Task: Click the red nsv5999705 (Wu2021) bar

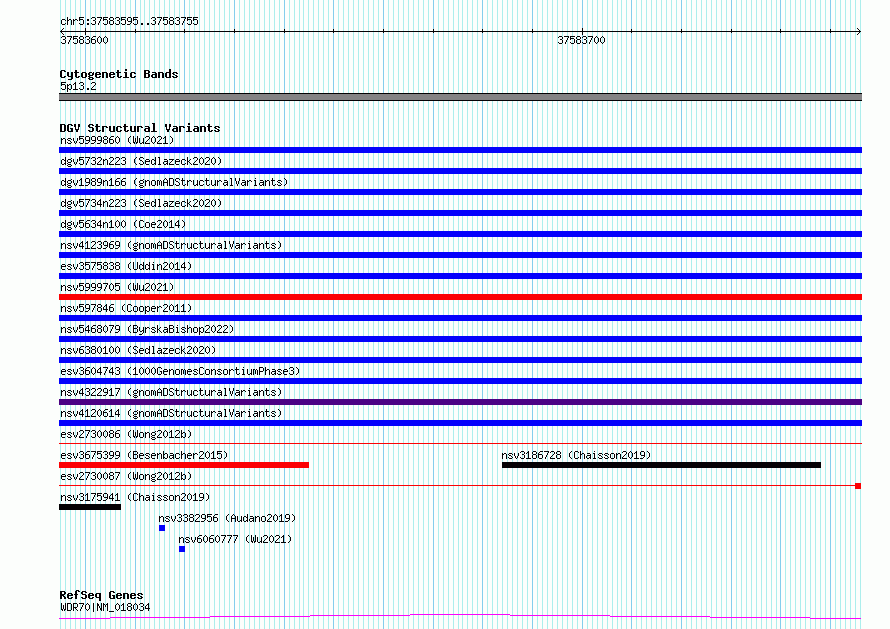Action: coord(460,297)
